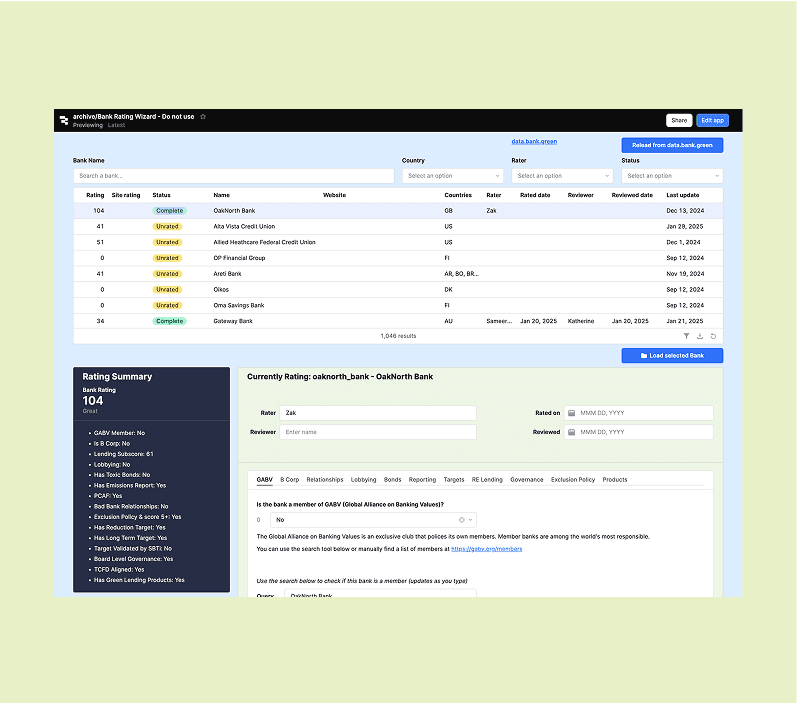Click Unrated badge for Areti Bank
797x703 pixels.
coord(167,274)
